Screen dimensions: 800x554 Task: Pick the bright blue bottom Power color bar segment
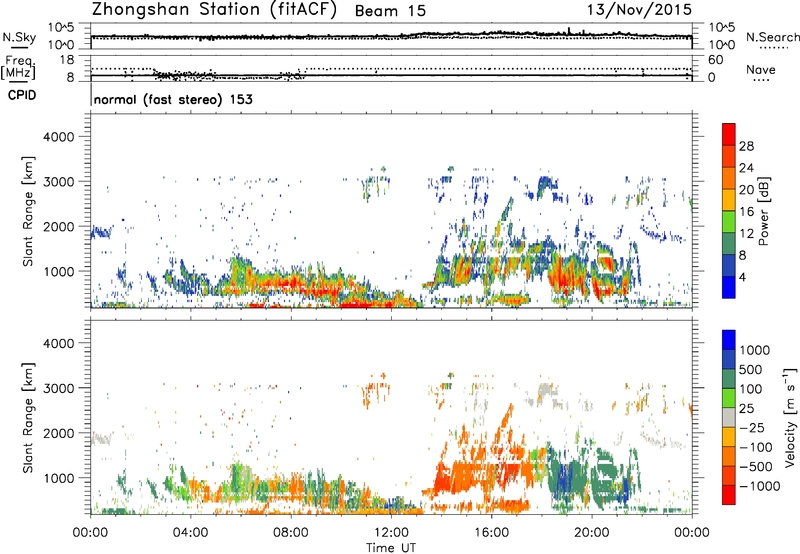tap(729, 287)
